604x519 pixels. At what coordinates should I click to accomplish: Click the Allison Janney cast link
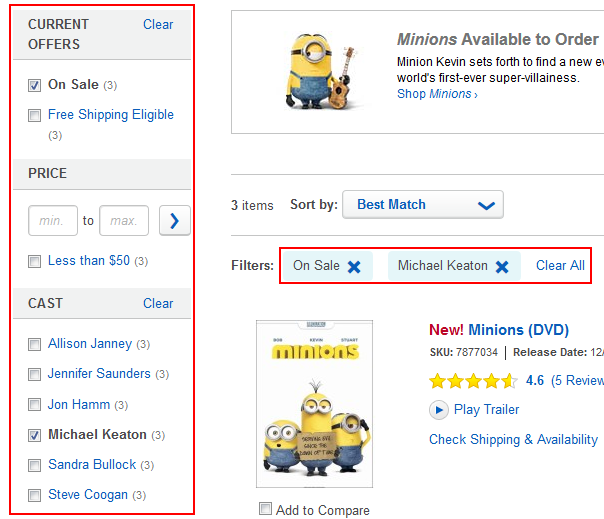click(90, 344)
